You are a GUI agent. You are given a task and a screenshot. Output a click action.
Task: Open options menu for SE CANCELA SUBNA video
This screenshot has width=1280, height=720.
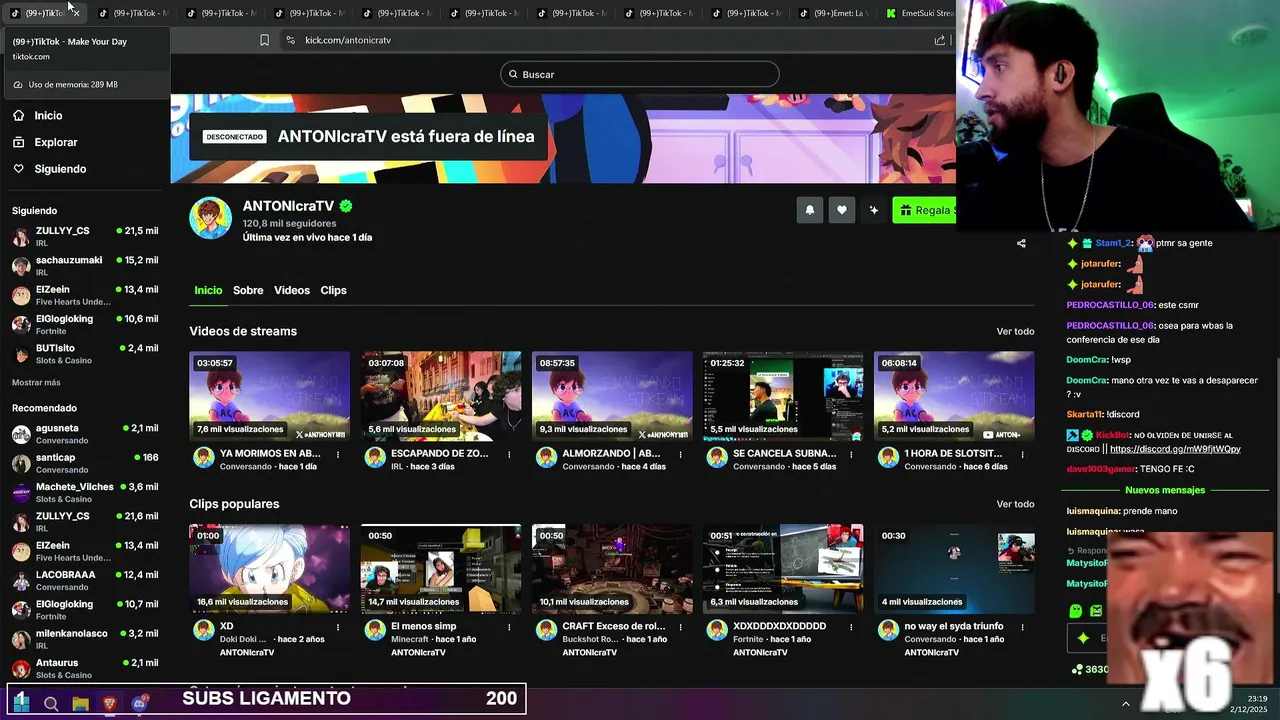click(851, 454)
